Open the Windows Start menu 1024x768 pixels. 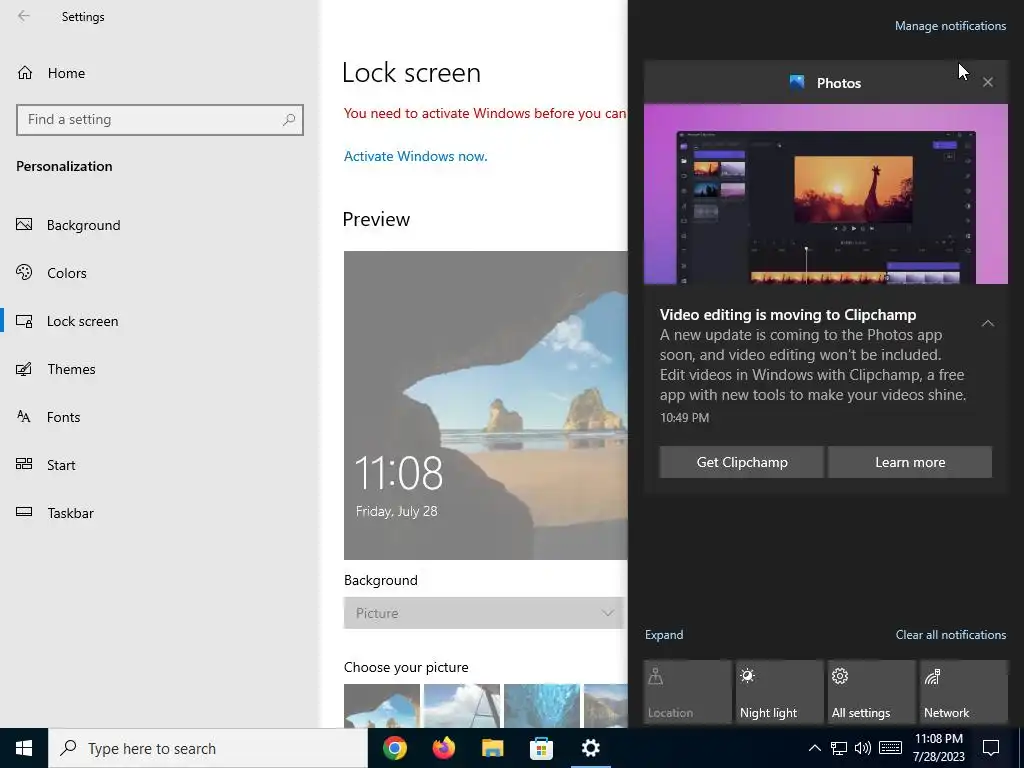click(x=24, y=748)
